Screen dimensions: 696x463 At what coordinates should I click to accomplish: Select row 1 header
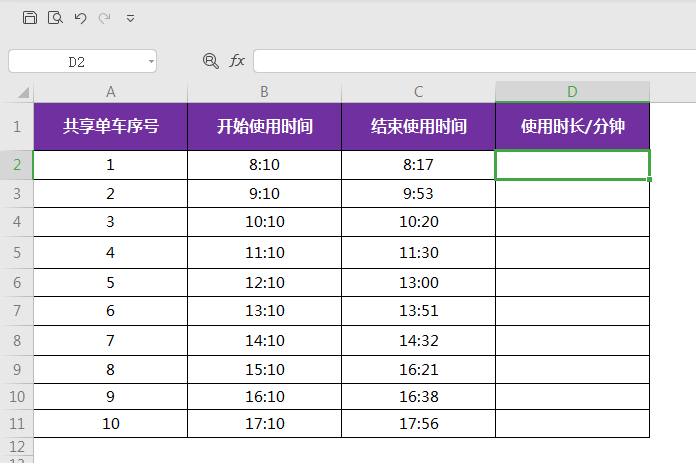click(x=16, y=127)
